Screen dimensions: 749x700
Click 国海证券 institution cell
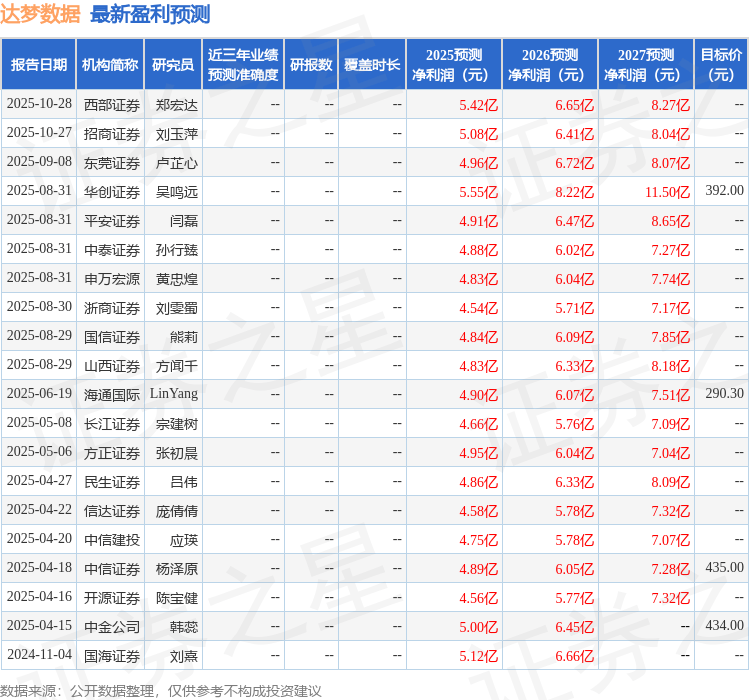point(112,656)
